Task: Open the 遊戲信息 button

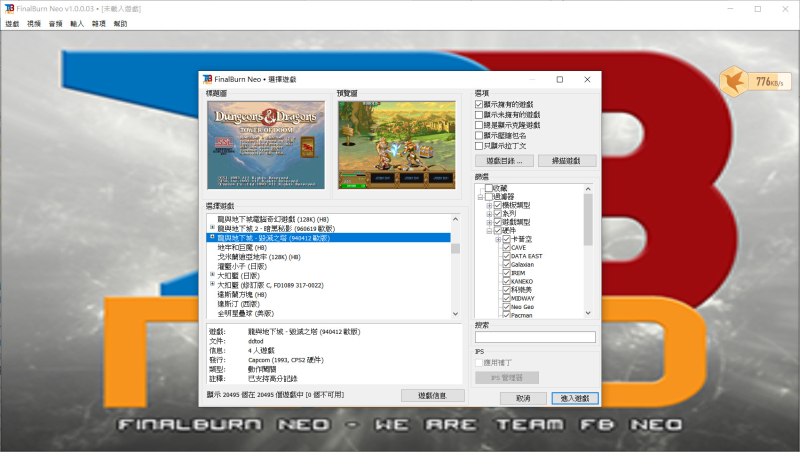Action: point(433,395)
